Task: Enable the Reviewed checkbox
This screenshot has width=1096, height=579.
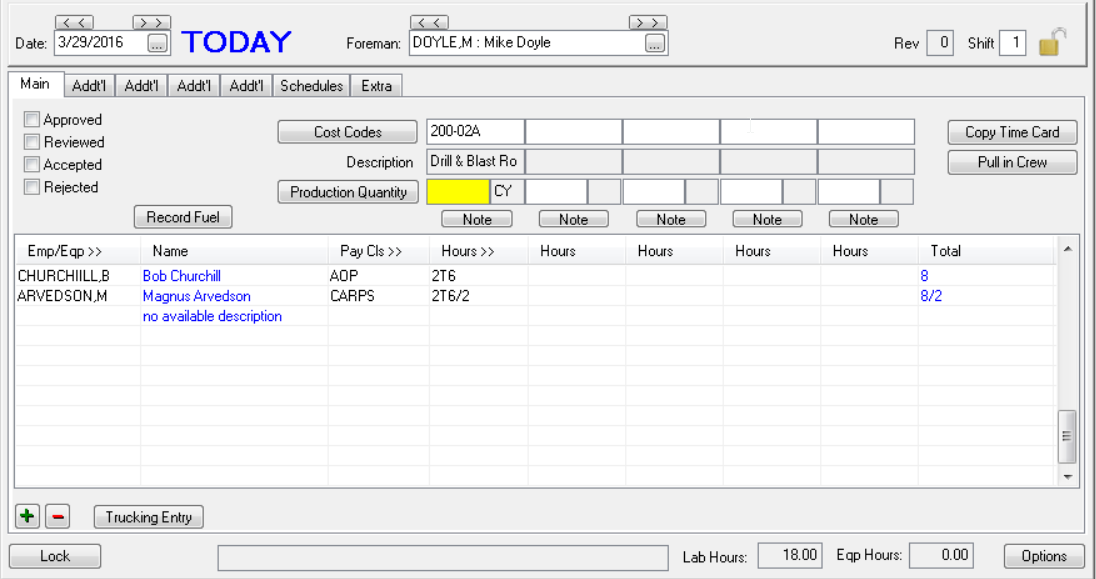Action: click(31, 141)
